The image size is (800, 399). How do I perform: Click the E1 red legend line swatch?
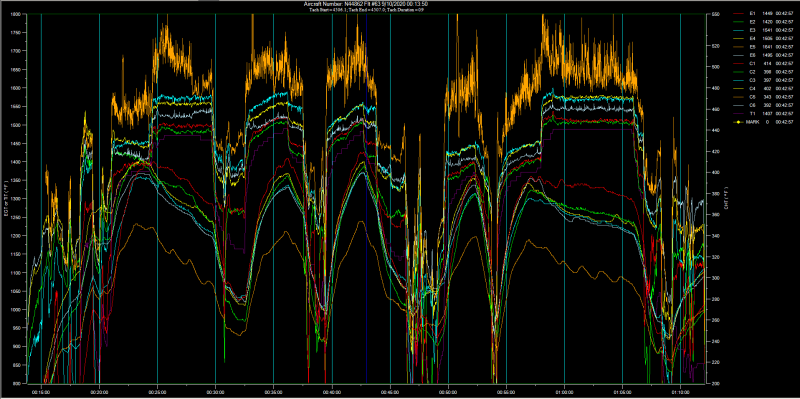738,13
